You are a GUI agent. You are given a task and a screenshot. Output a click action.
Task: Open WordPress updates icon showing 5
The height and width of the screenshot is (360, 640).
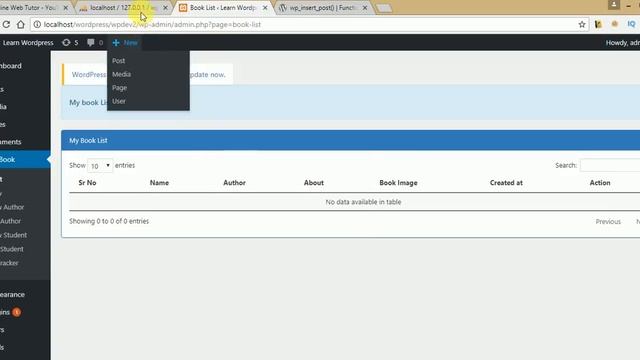point(70,42)
